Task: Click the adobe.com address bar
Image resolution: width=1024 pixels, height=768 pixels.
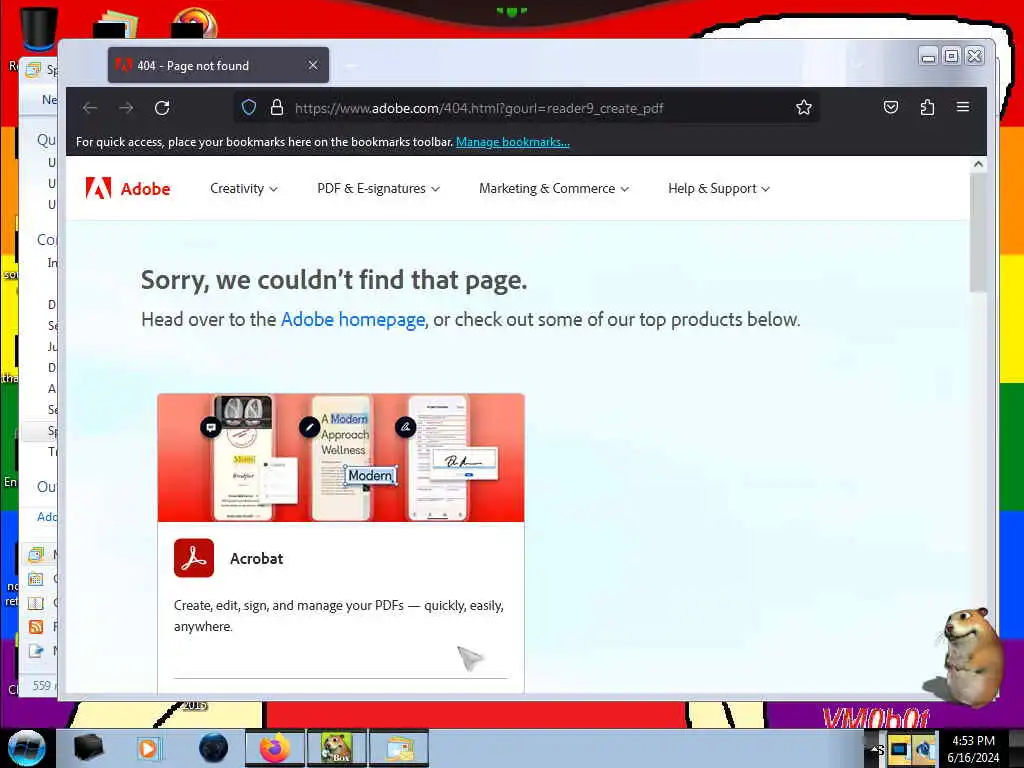Action: pyautogui.click(x=526, y=108)
